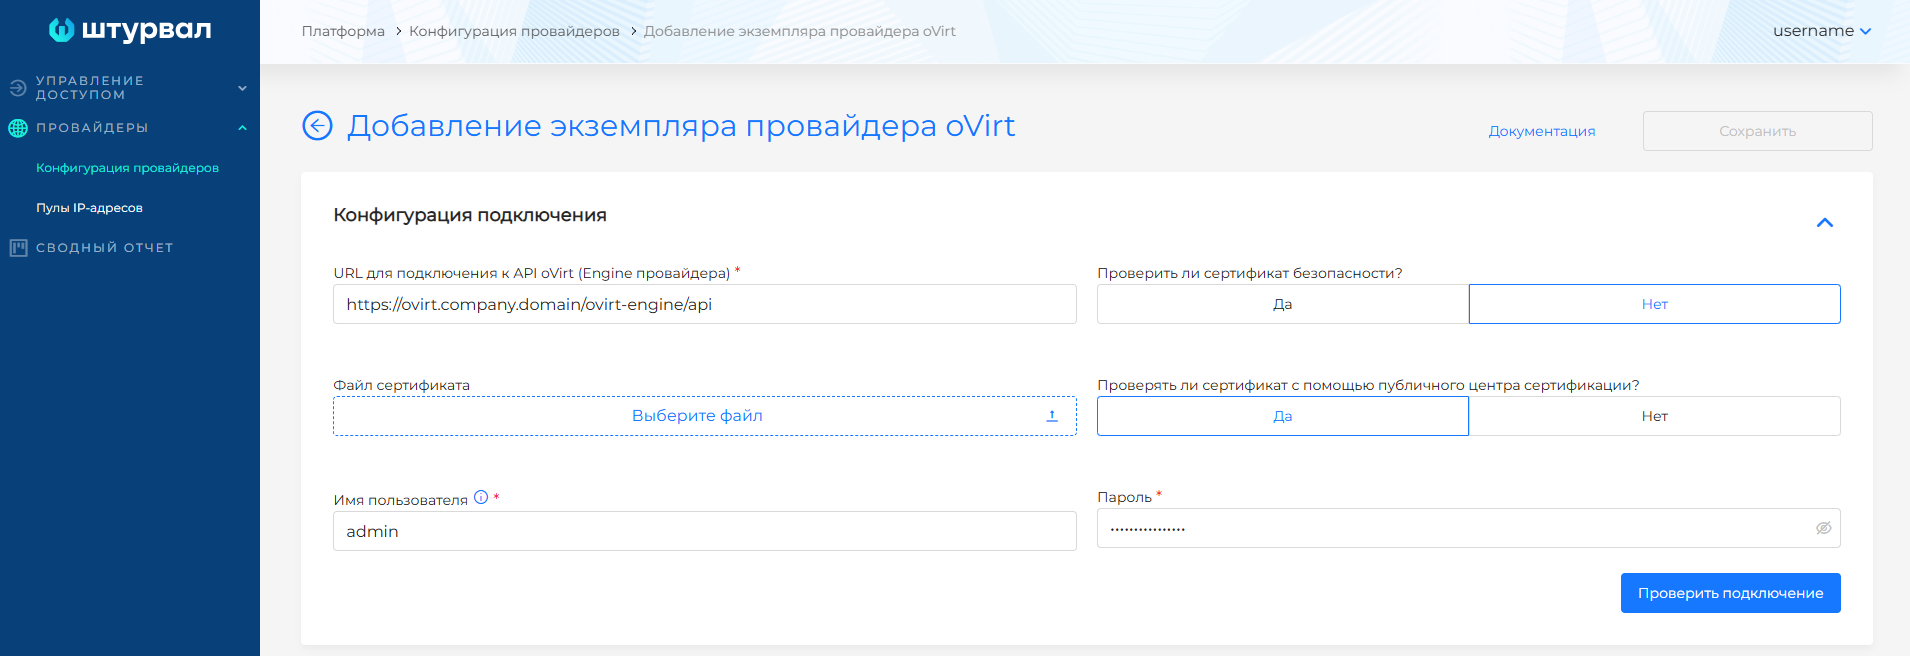Click the Проверить подключение button
The width and height of the screenshot is (1910, 656).
(x=1730, y=593)
